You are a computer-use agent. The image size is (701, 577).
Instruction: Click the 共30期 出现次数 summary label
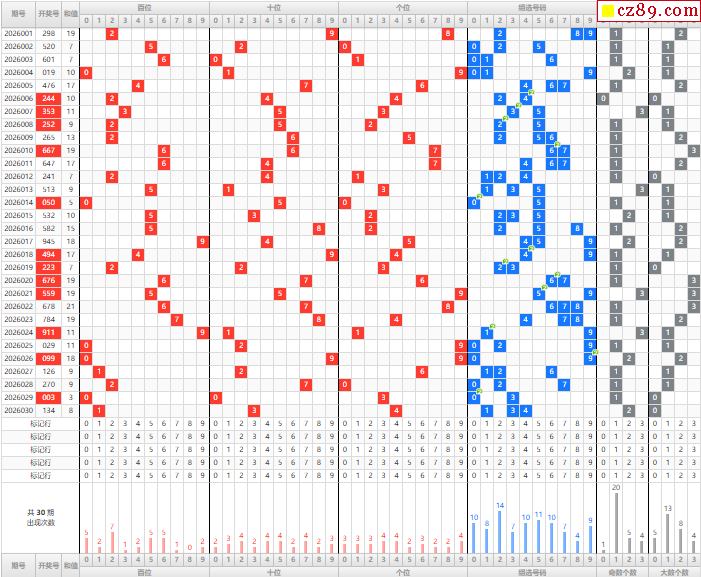pyautogui.click(x=40, y=516)
